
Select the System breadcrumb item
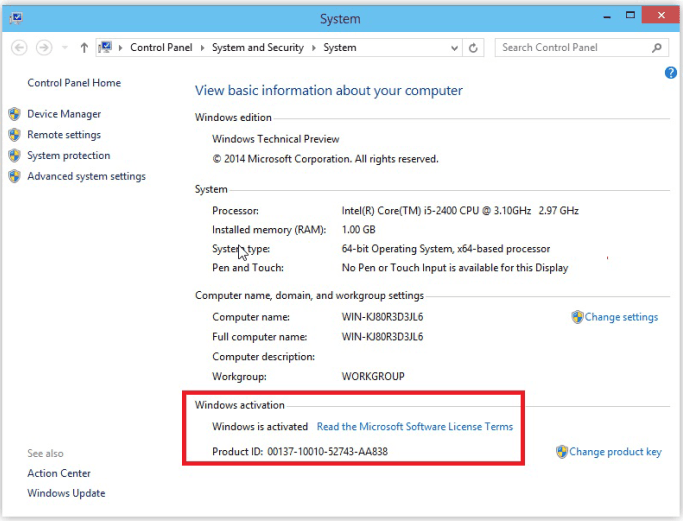(x=340, y=47)
